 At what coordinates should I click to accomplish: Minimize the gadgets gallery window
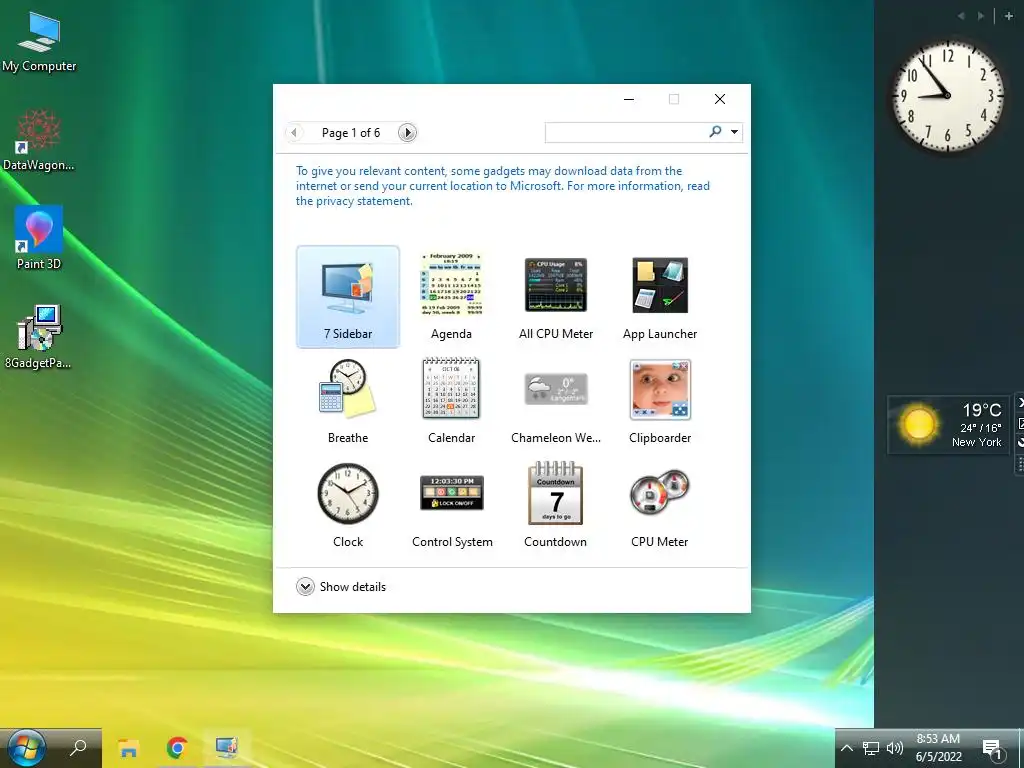point(629,99)
